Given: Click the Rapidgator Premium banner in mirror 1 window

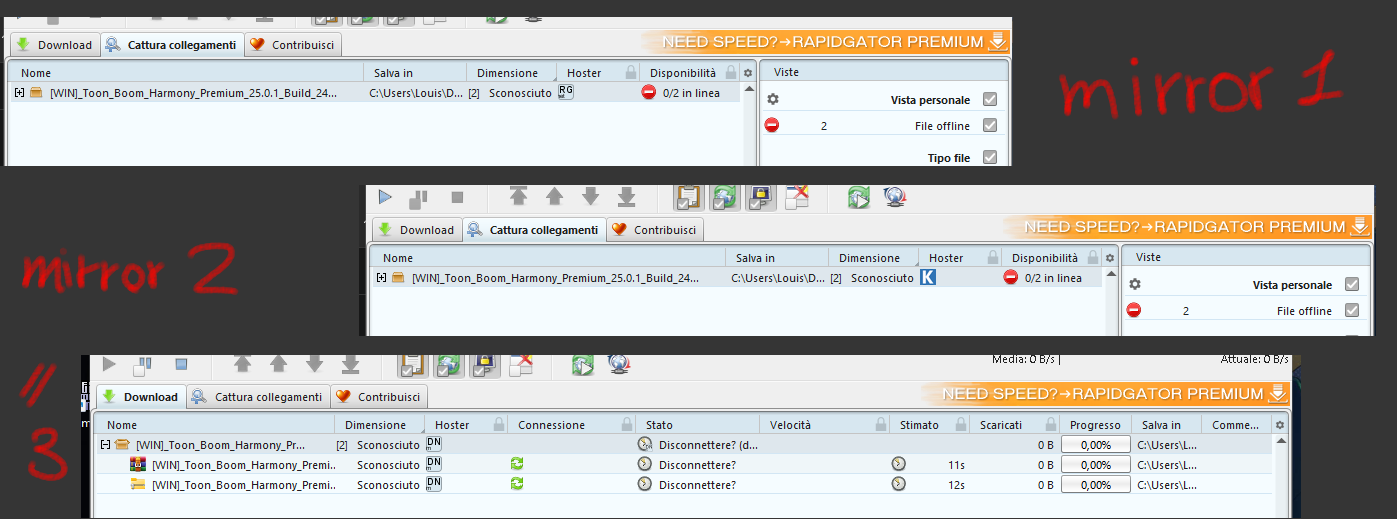Looking at the screenshot, I should [825, 42].
